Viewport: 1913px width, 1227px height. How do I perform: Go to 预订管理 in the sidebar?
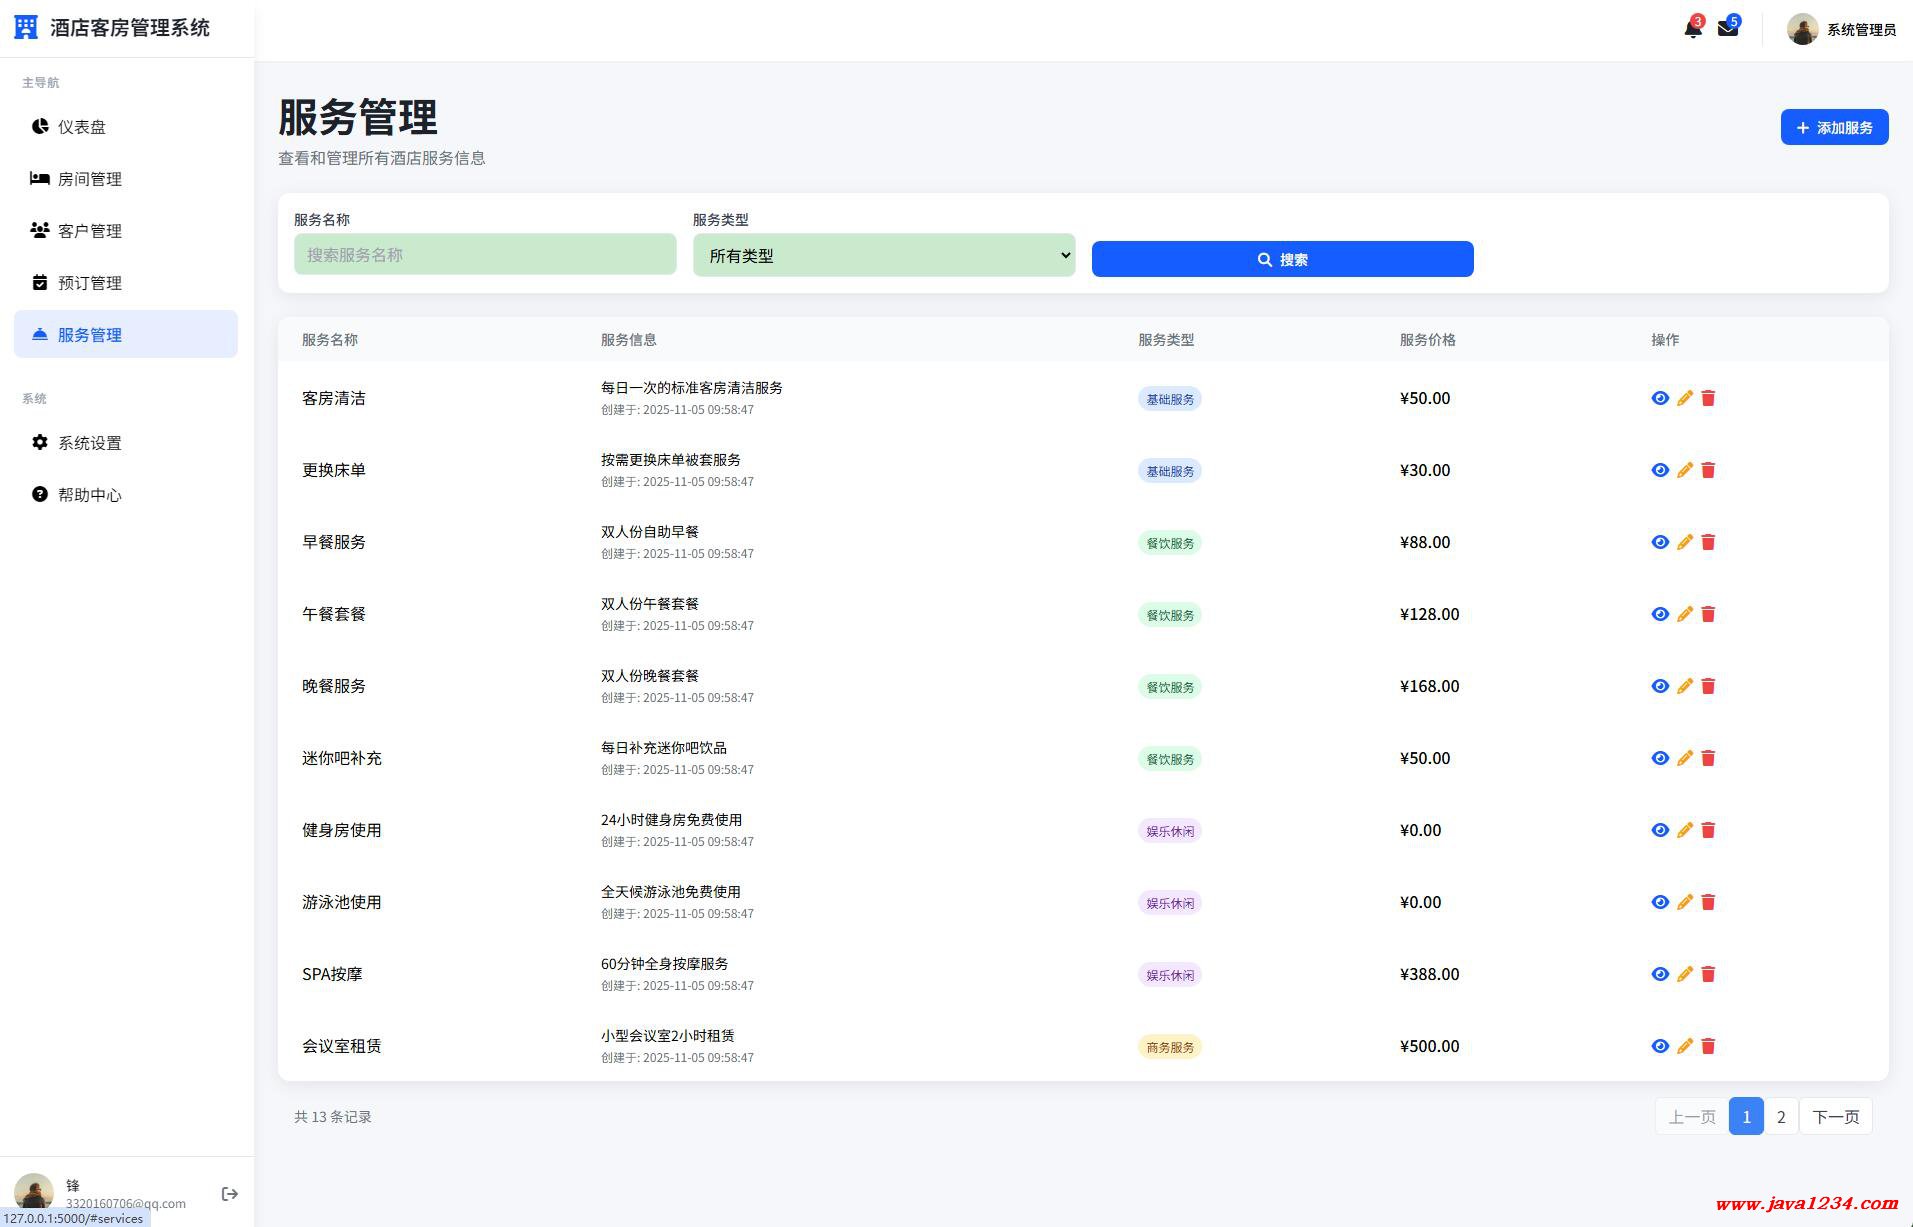point(89,283)
